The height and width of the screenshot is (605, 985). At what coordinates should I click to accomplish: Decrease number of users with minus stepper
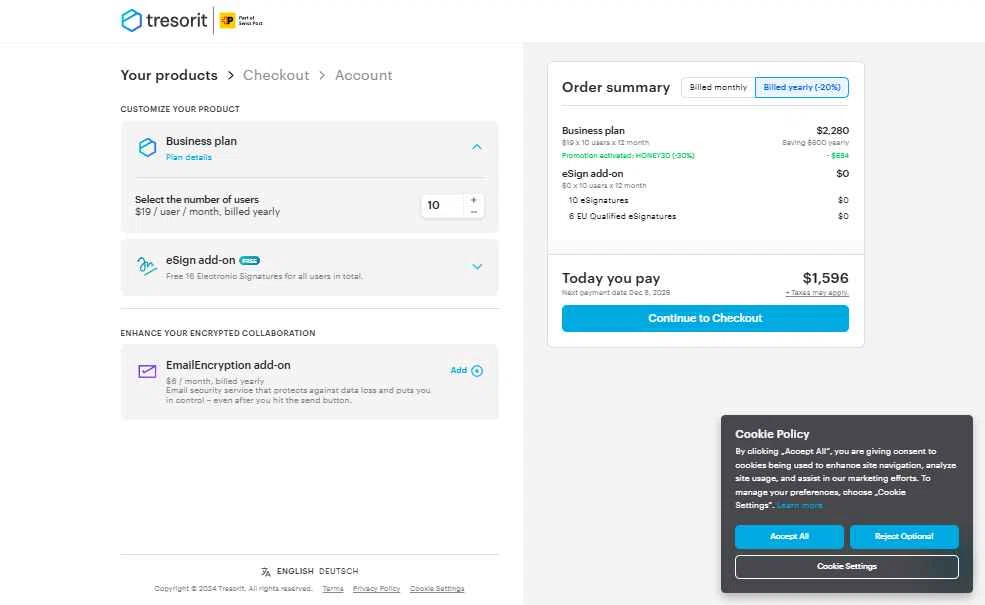[474, 212]
